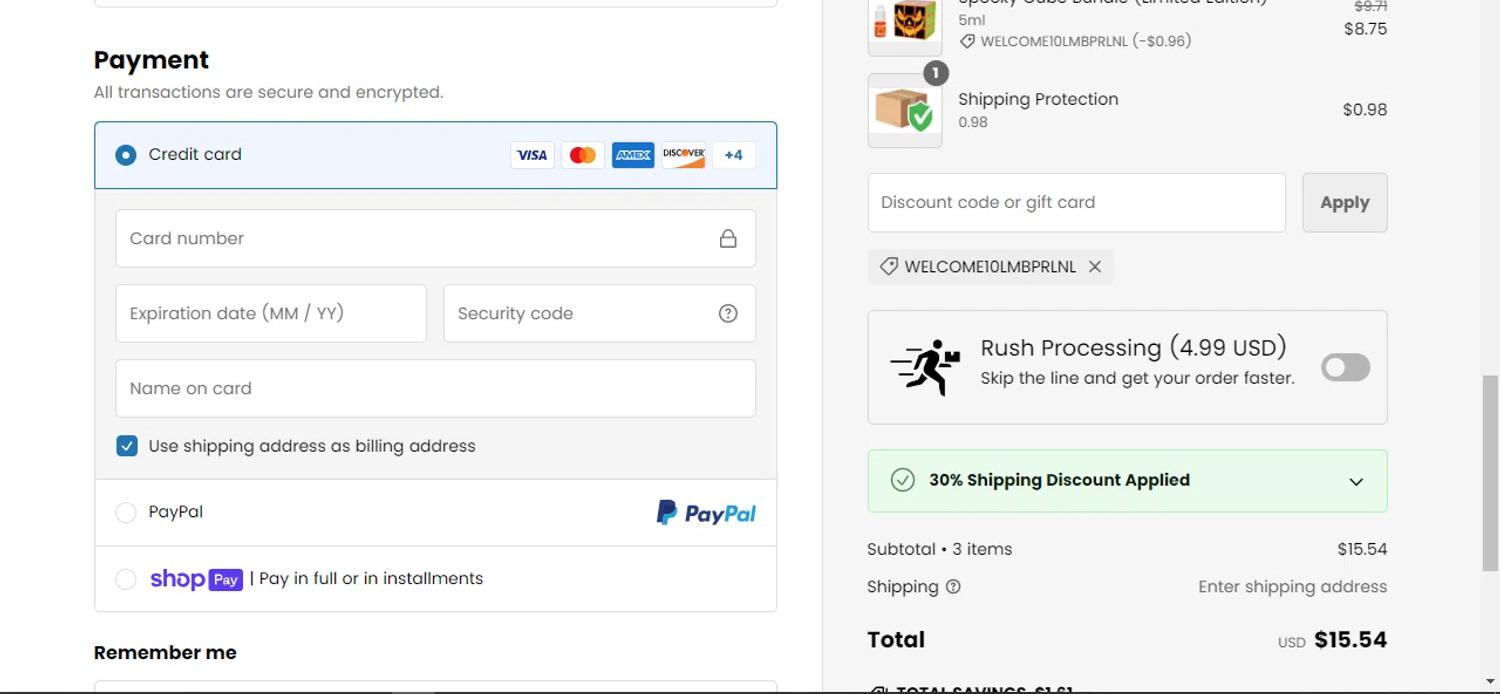Remove the WELCOME10LMBPRLNL discount code
The height and width of the screenshot is (694, 1500).
(1095, 267)
